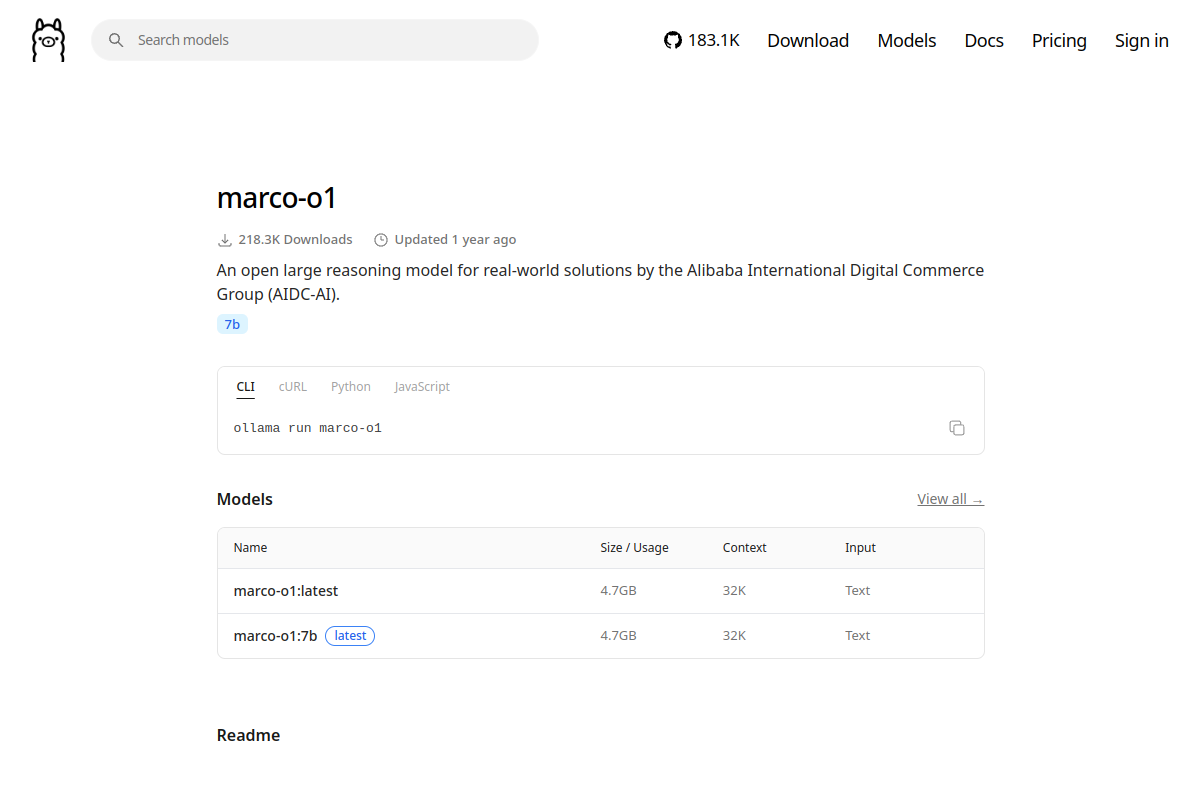Select the CLI tab
The image size is (1200, 800).
pos(246,387)
